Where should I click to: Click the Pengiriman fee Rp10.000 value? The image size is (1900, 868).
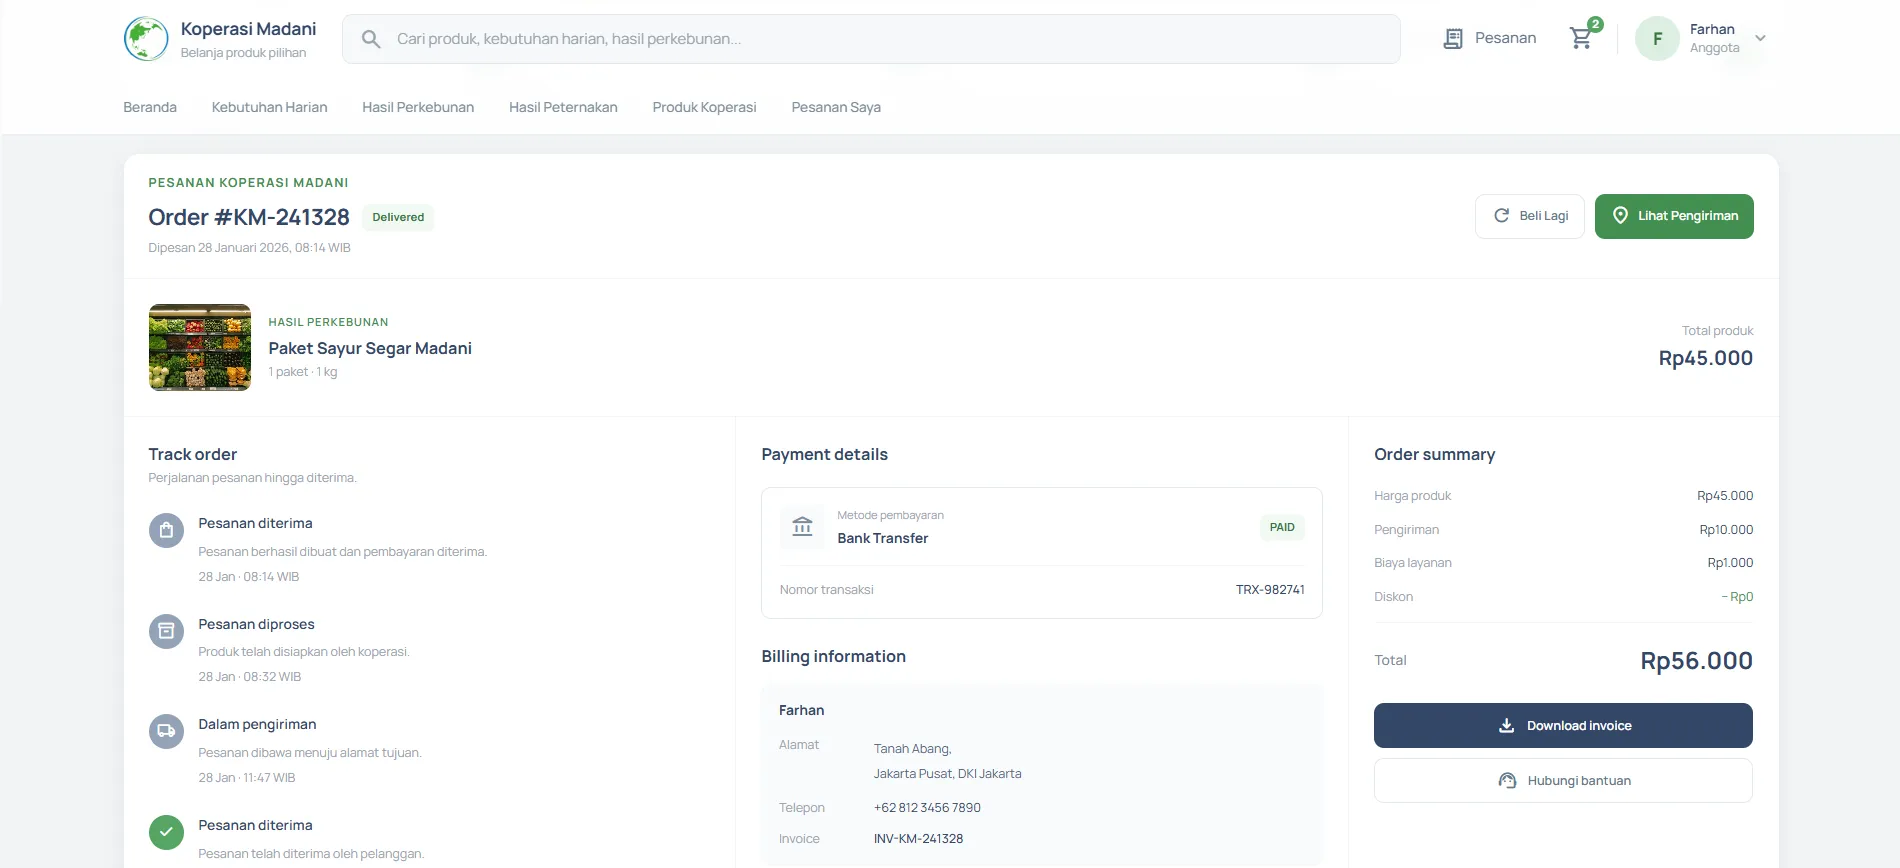coord(1726,530)
